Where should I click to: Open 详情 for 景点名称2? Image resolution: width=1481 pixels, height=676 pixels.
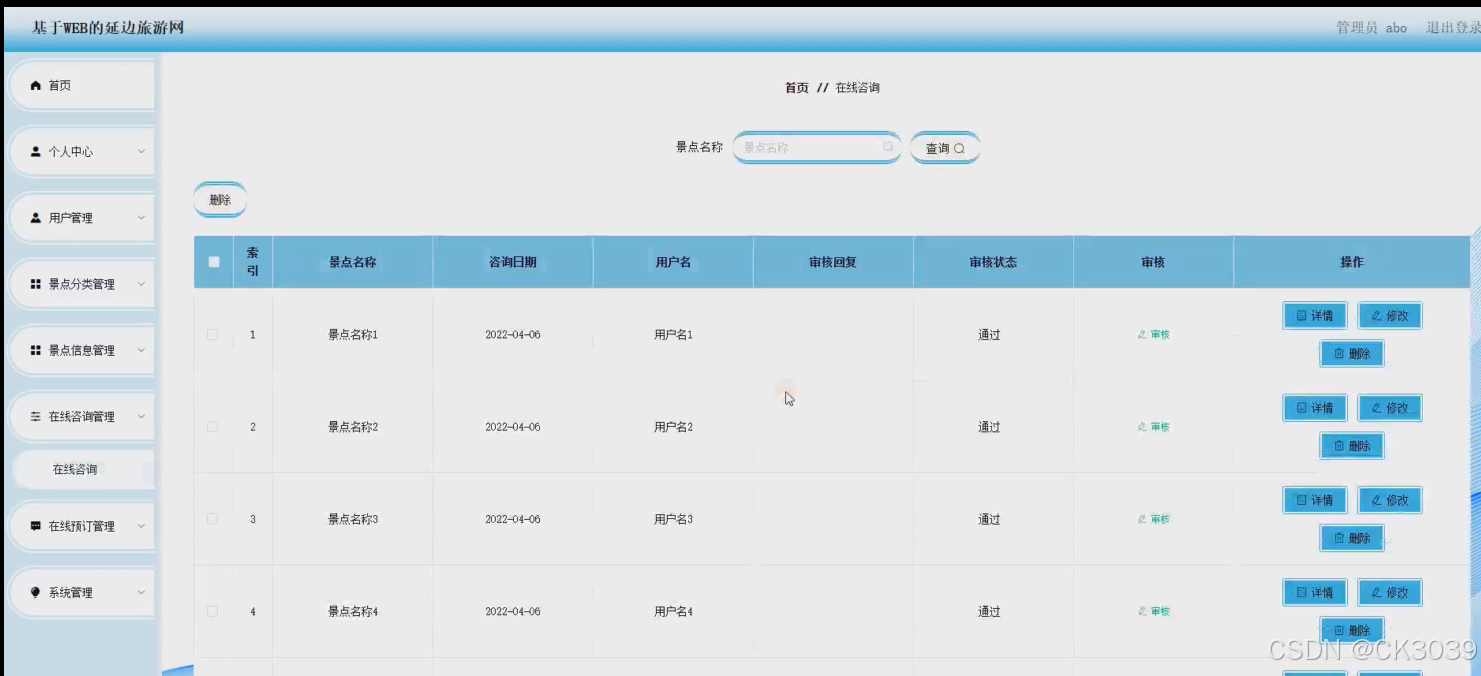click(1315, 408)
